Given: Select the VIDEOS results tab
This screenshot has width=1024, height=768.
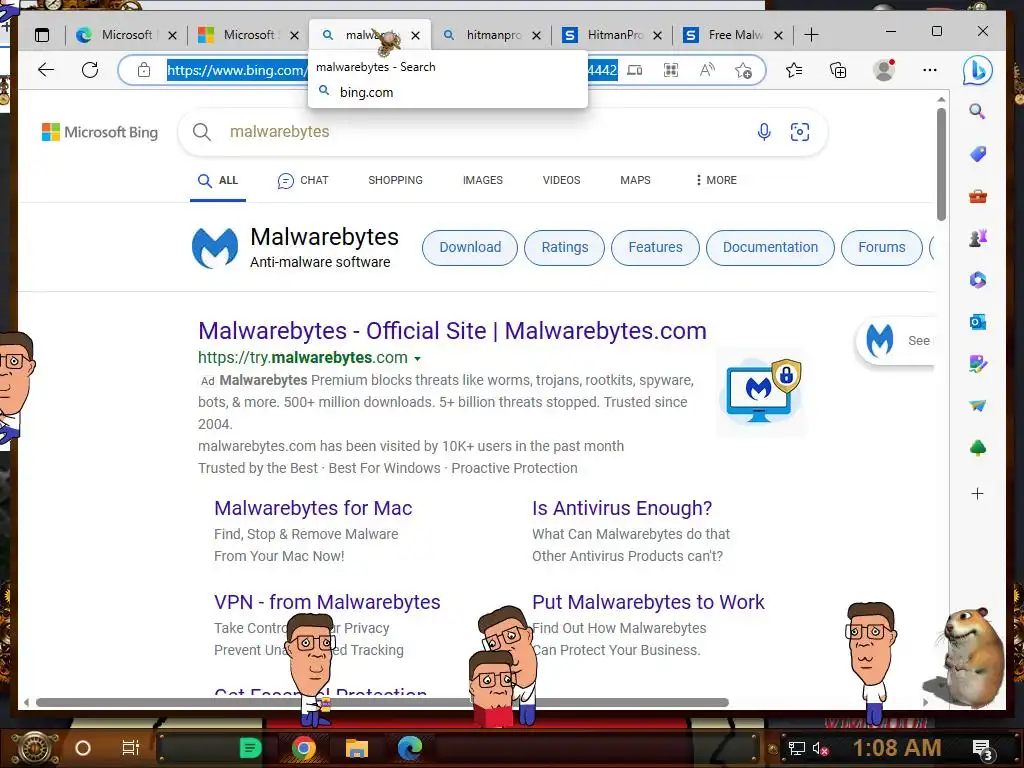Looking at the screenshot, I should [x=562, y=180].
